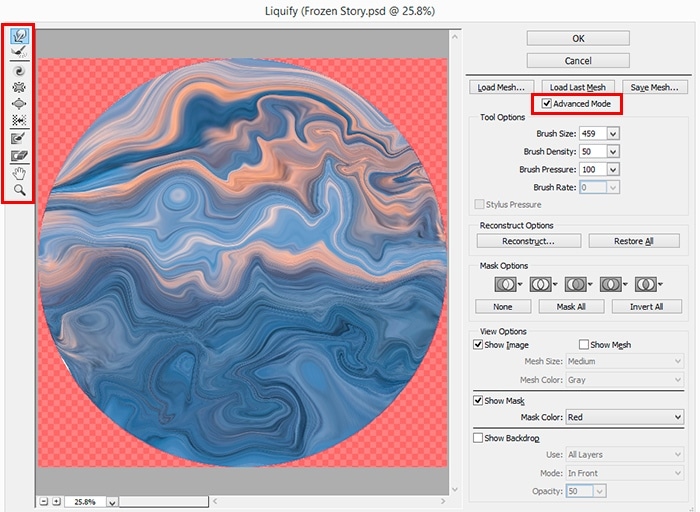The height and width of the screenshot is (512, 700).
Task: Select the Push Left tool
Action: click(x=19, y=120)
